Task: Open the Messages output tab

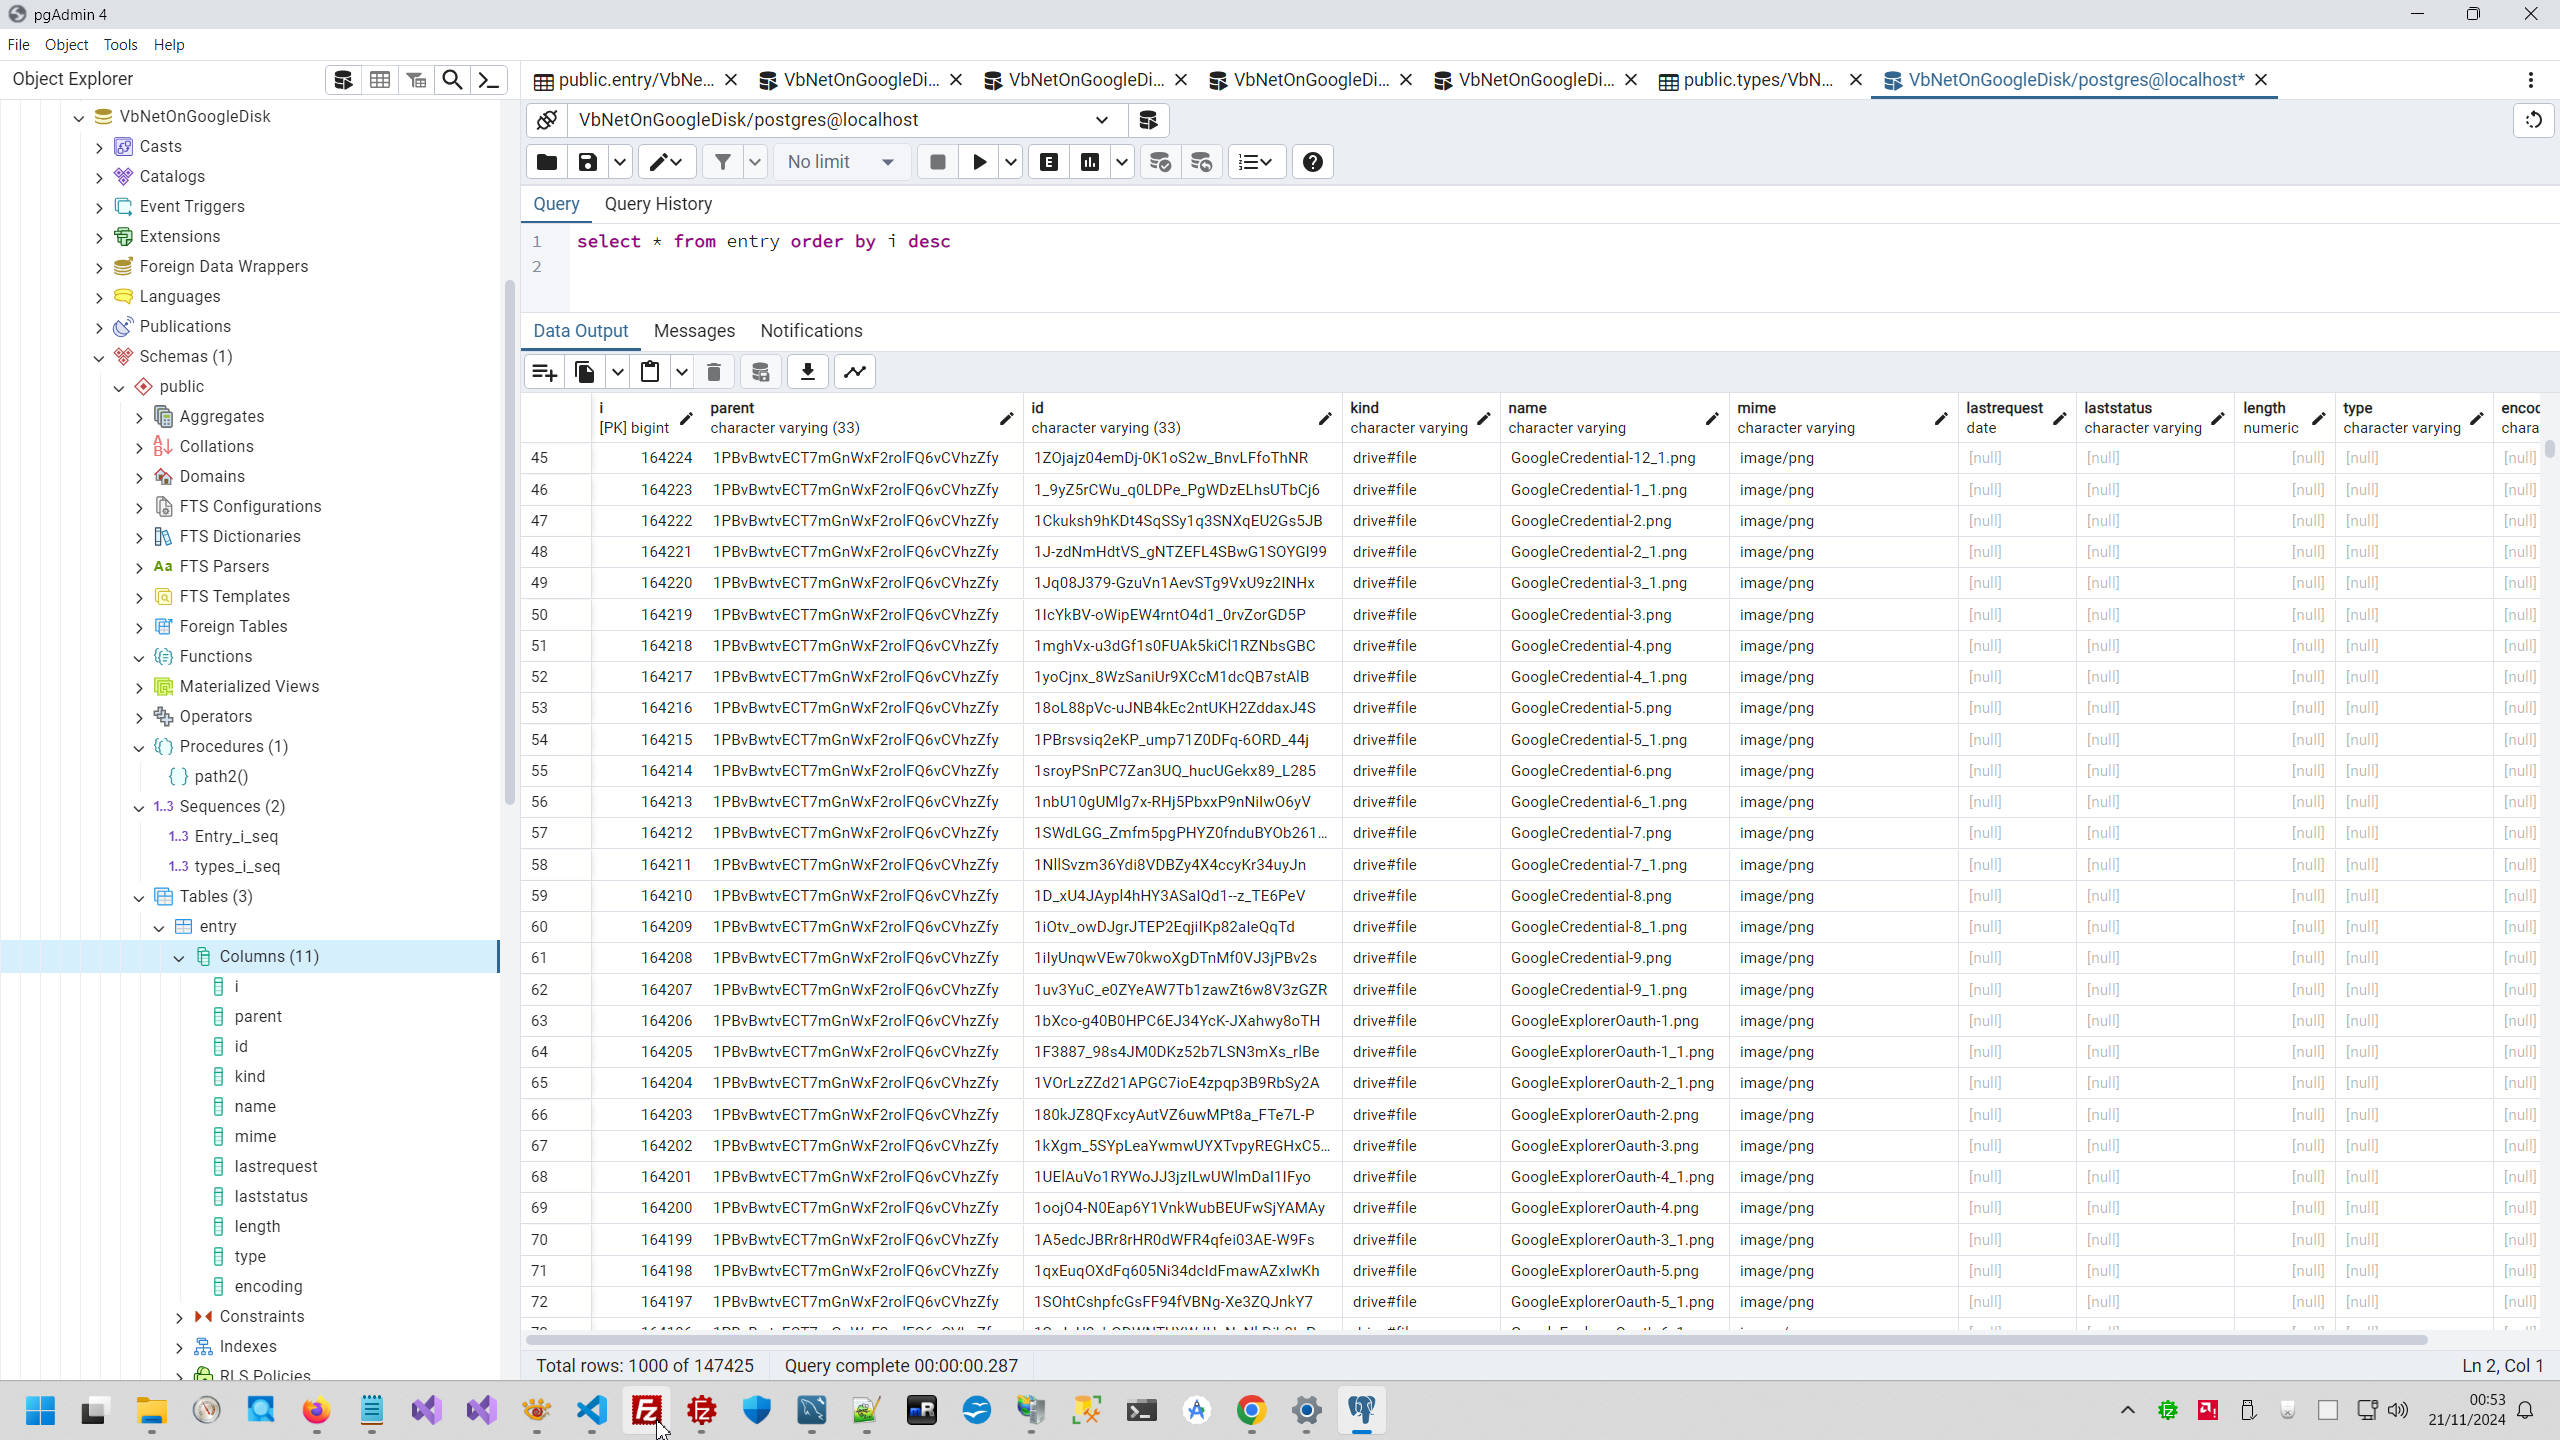Action: [694, 331]
